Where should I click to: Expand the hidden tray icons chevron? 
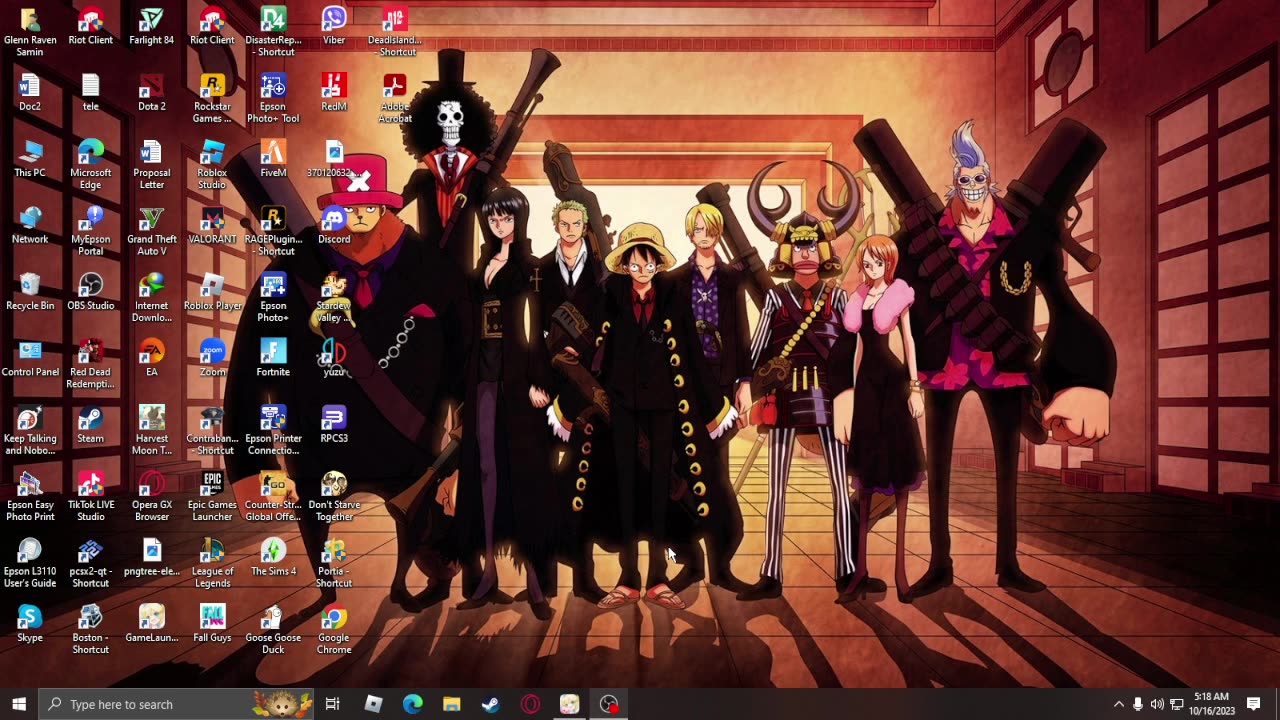(x=1118, y=704)
